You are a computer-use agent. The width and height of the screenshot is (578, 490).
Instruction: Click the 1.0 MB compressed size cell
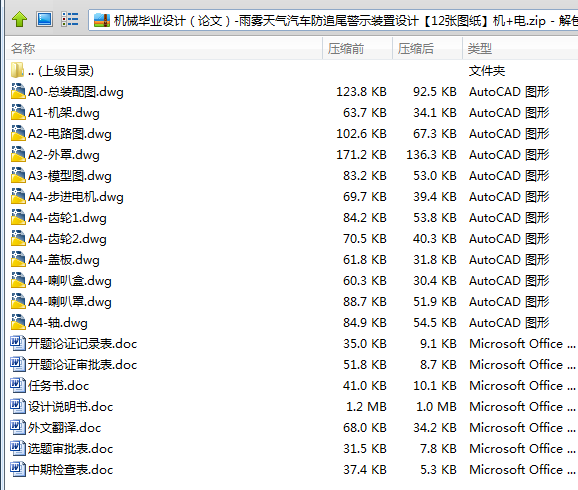pos(436,407)
